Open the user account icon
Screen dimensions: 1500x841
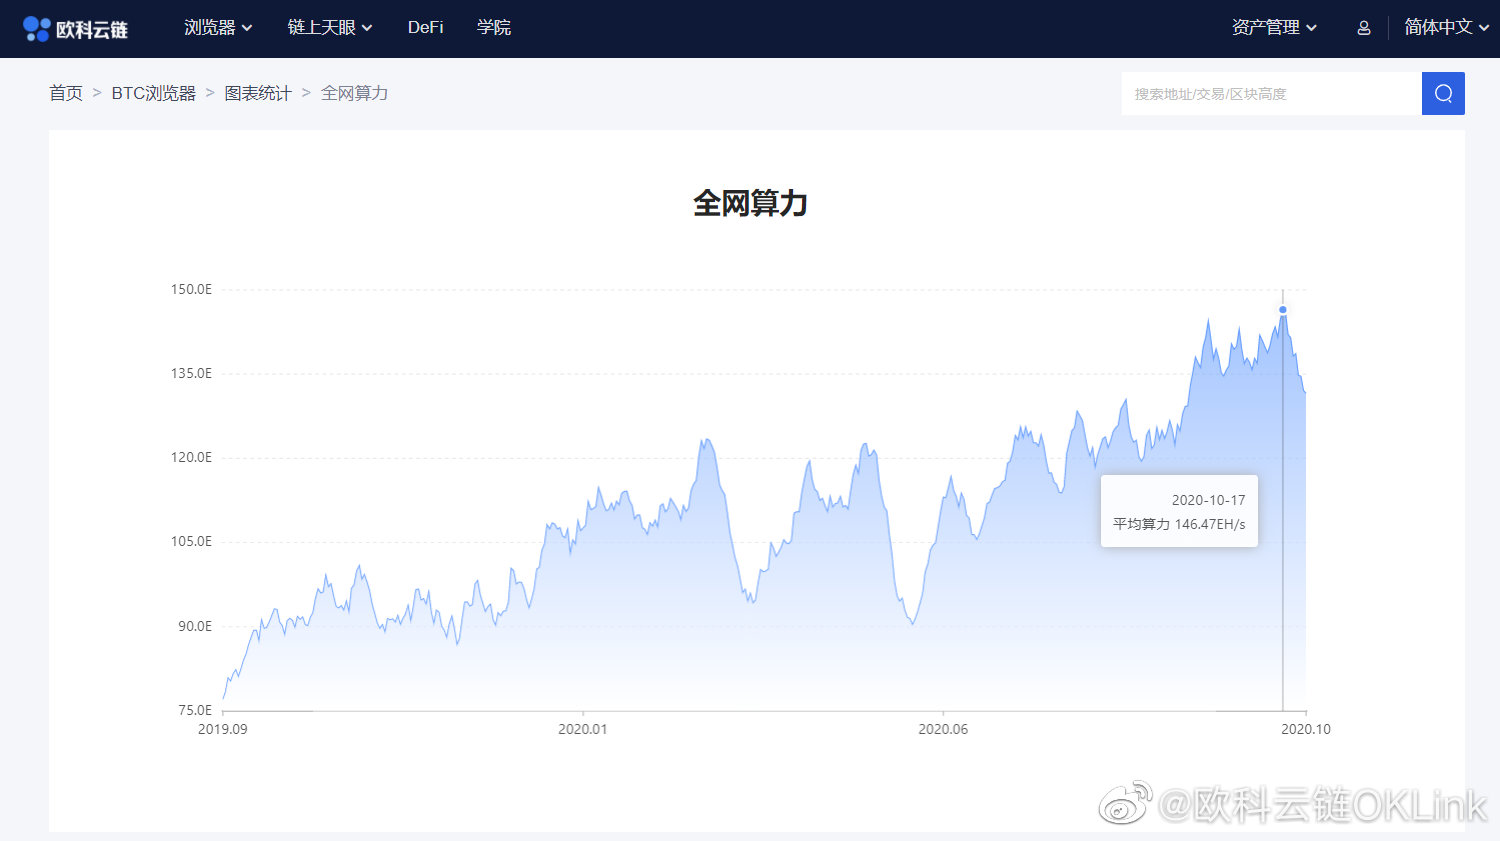click(1363, 28)
